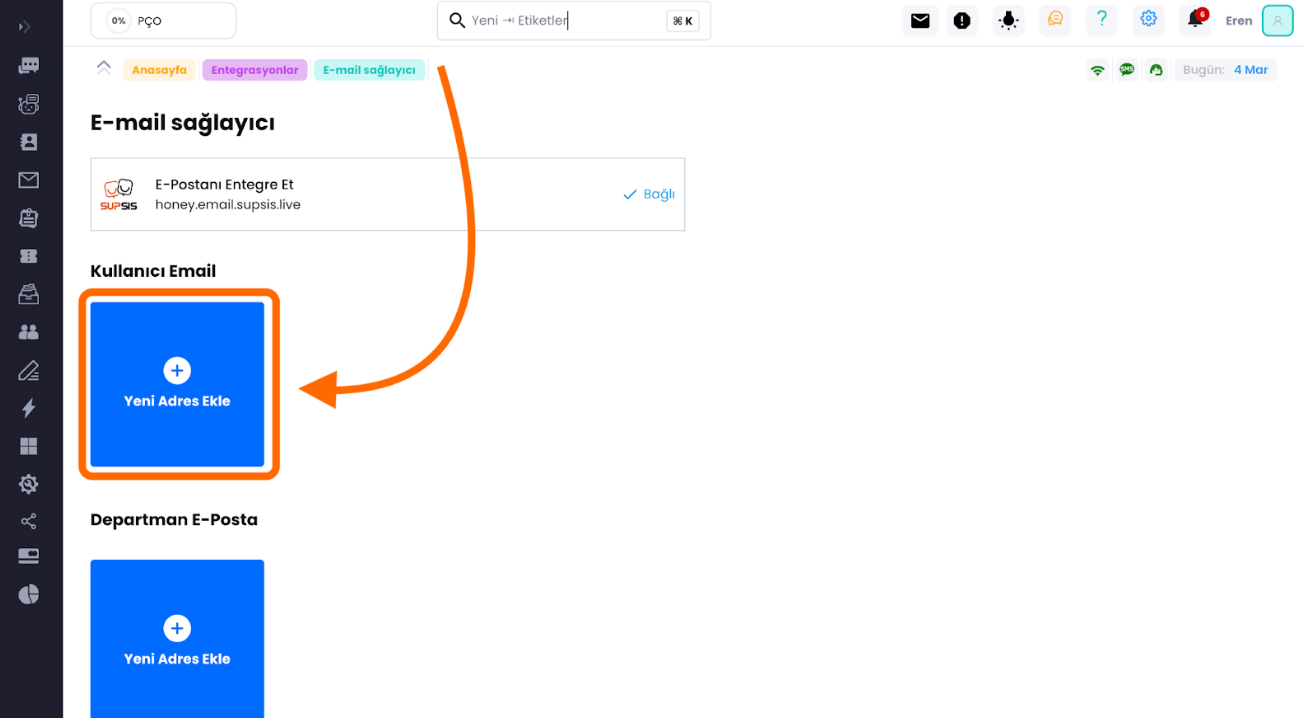The image size is (1304, 718).
Task: Click the Bugün 4 Mar date chip
Action: [1225, 70]
